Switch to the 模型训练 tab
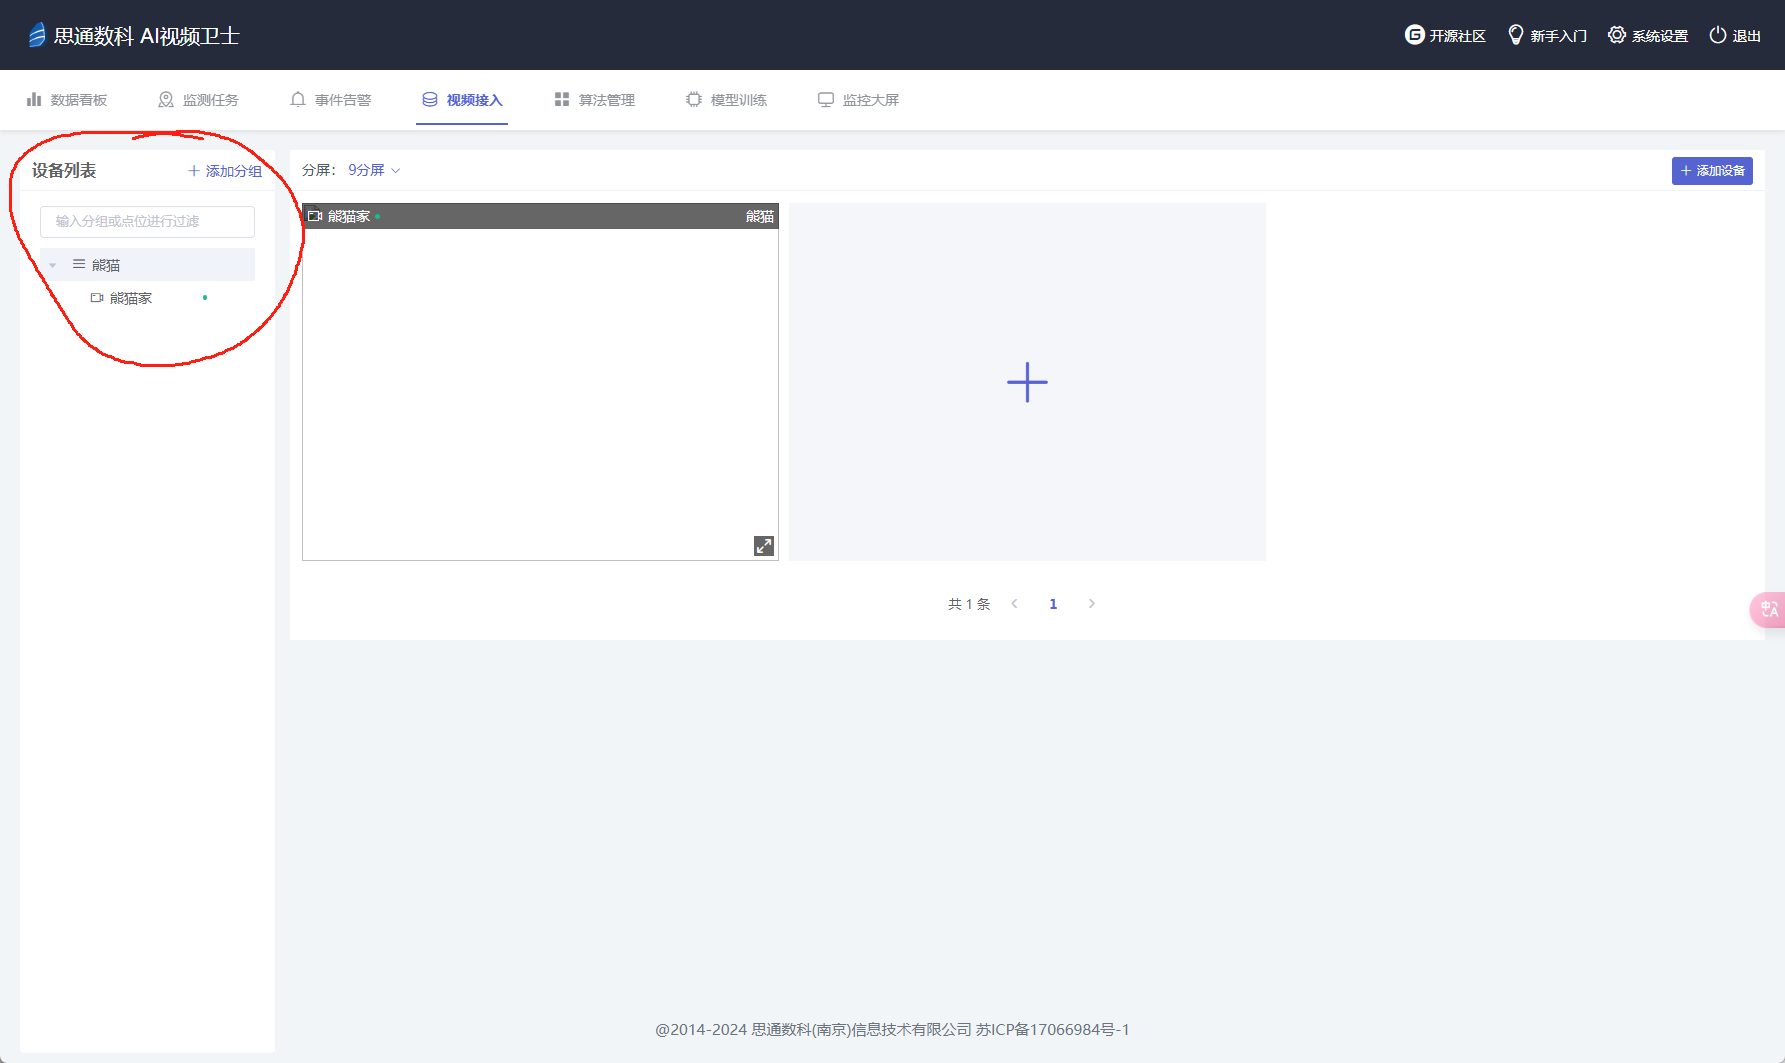This screenshot has width=1785, height=1063. click(x=726, y=100)
